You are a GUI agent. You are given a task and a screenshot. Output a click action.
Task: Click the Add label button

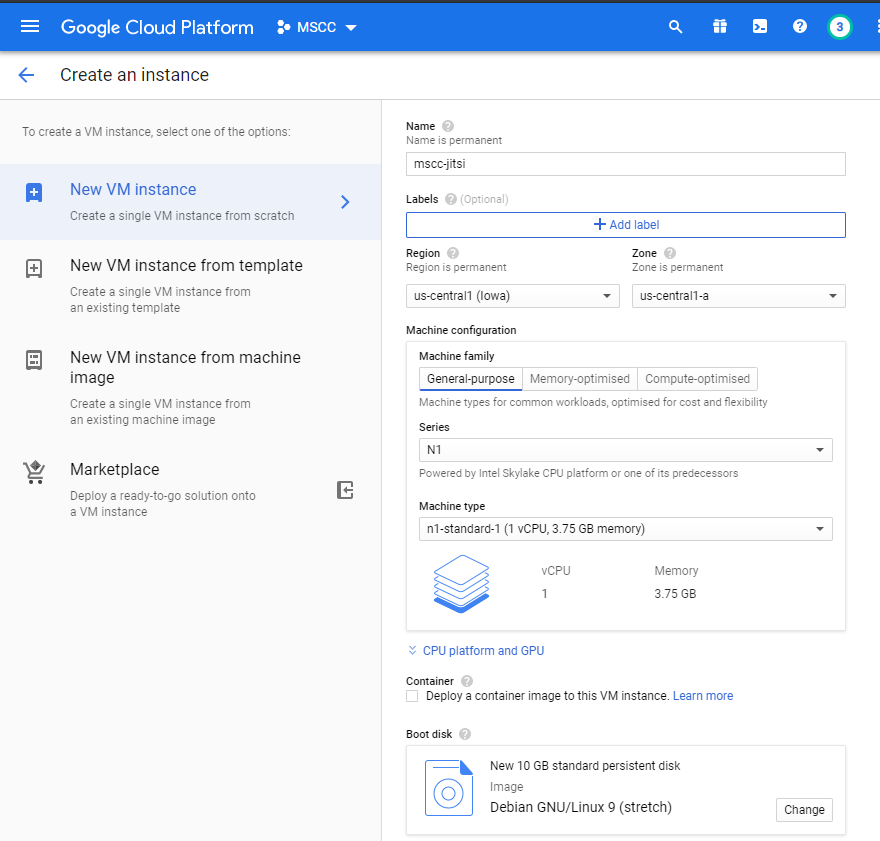click(625, 225)
